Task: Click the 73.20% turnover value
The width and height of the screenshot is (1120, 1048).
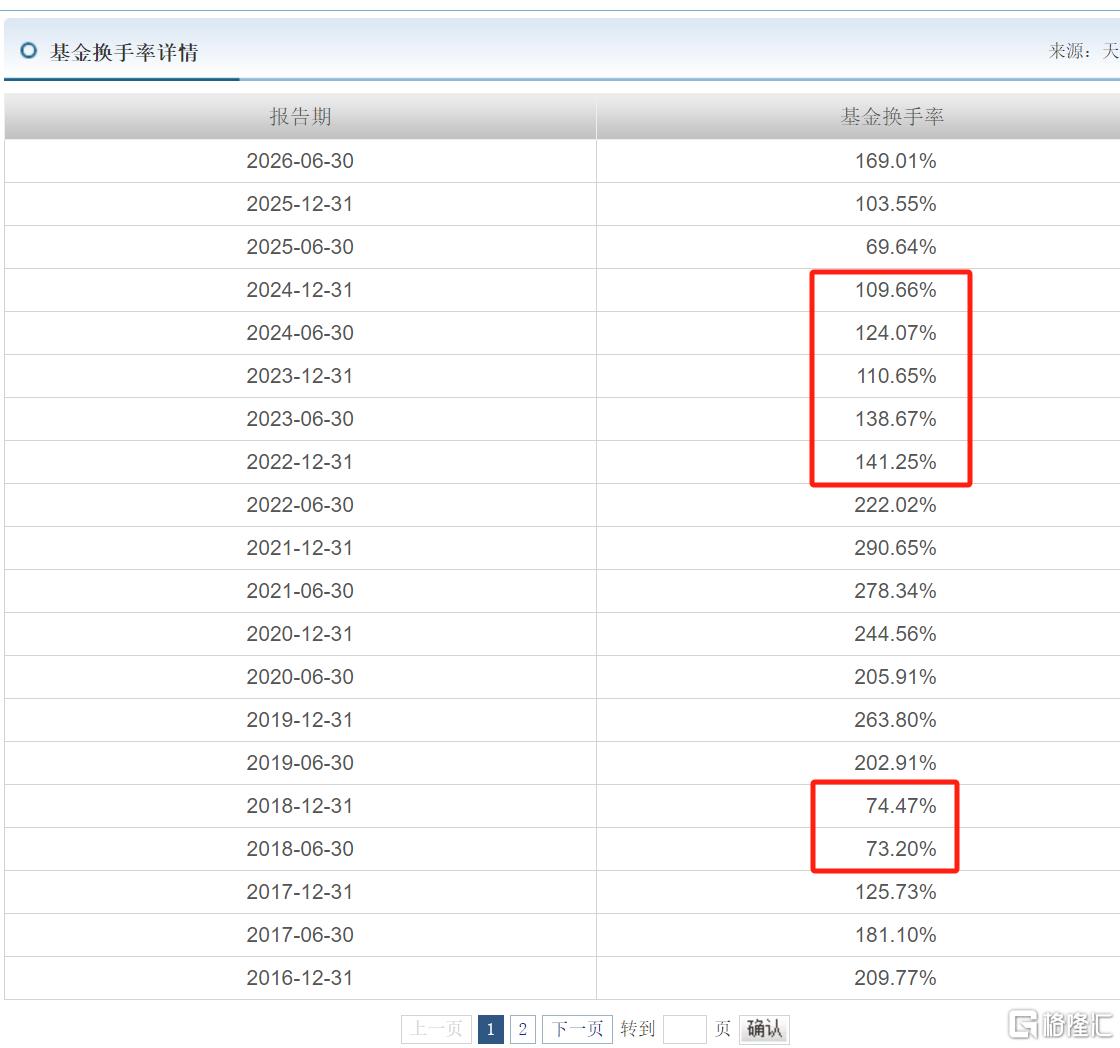Action: pos(901,849)
